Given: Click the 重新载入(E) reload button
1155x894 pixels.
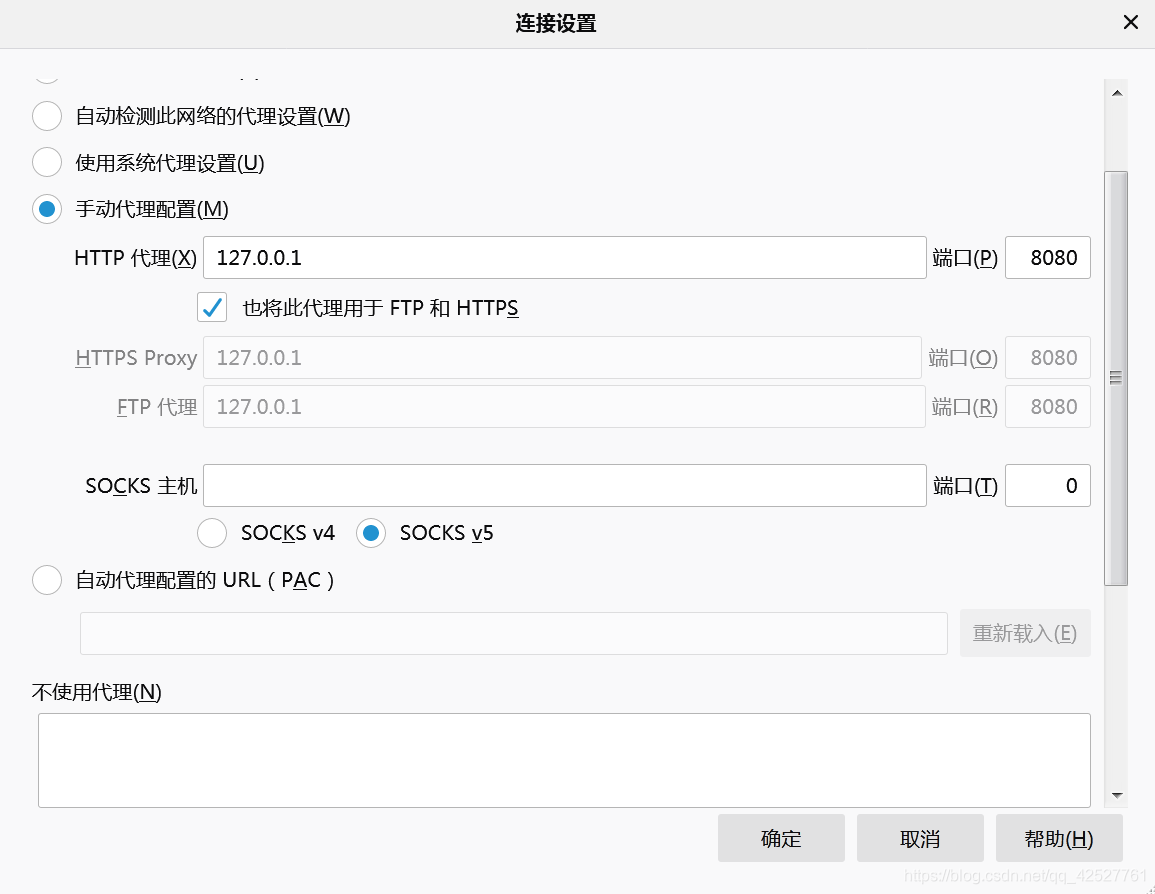Looking at the screenshot, I should 1025,633.
